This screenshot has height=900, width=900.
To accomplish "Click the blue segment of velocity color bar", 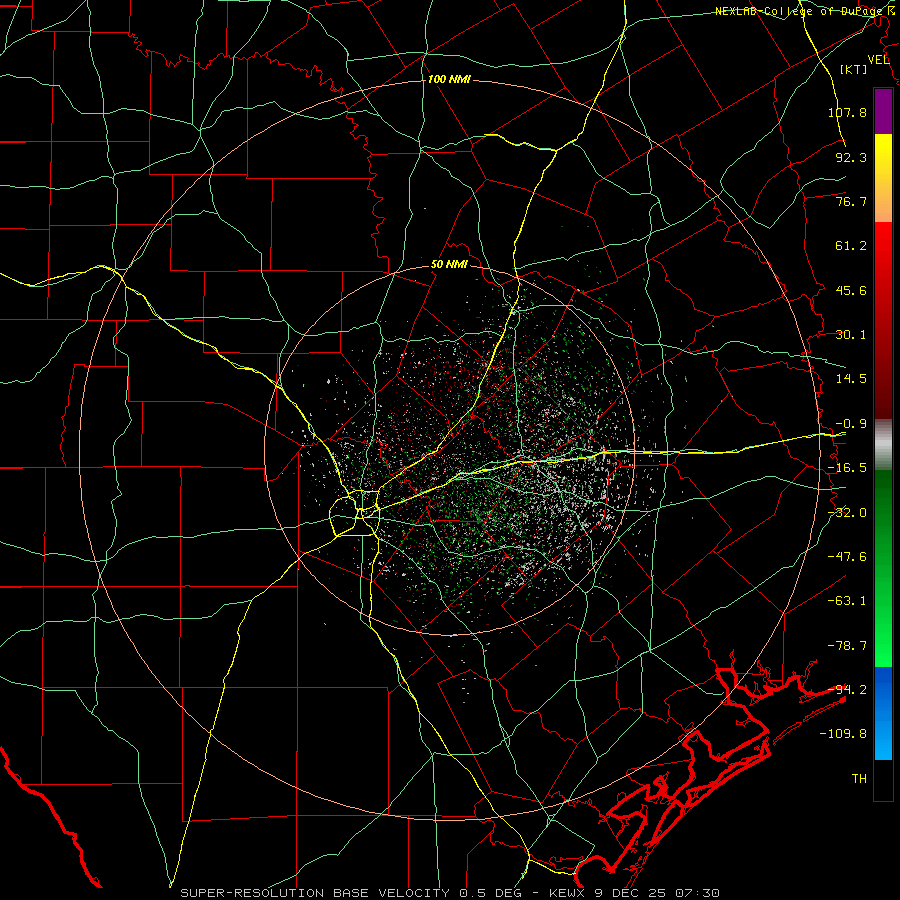I will (x=883, y=713).
